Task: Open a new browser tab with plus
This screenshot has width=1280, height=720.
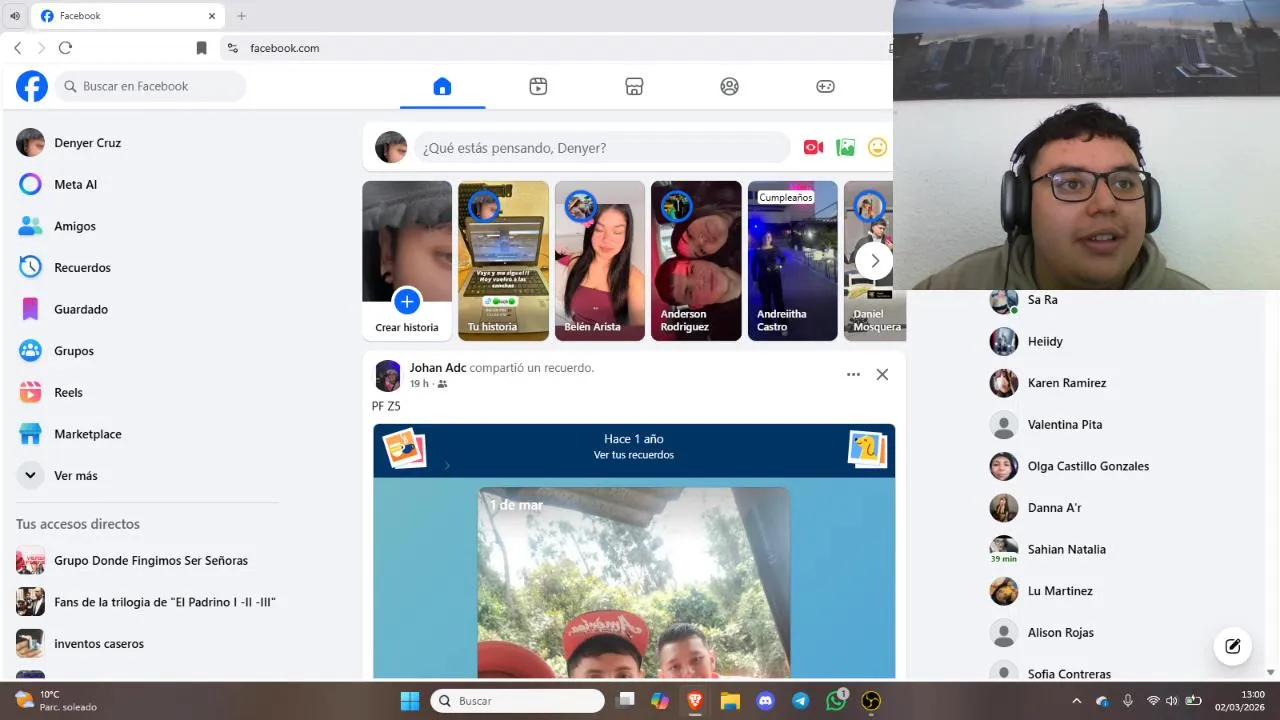Action: 241,16
